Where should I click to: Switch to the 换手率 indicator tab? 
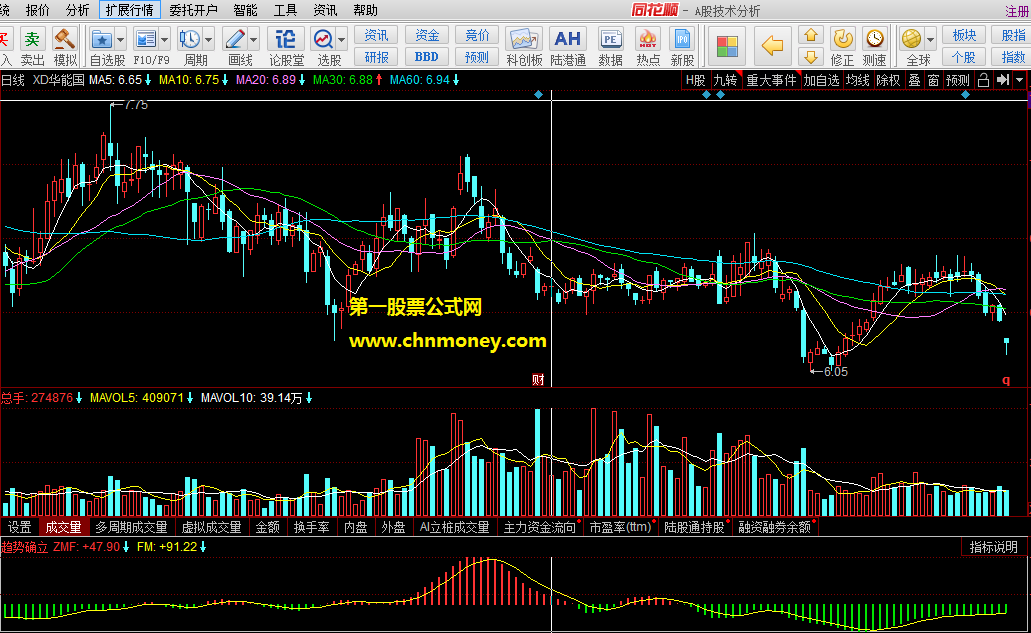point(312,527)
